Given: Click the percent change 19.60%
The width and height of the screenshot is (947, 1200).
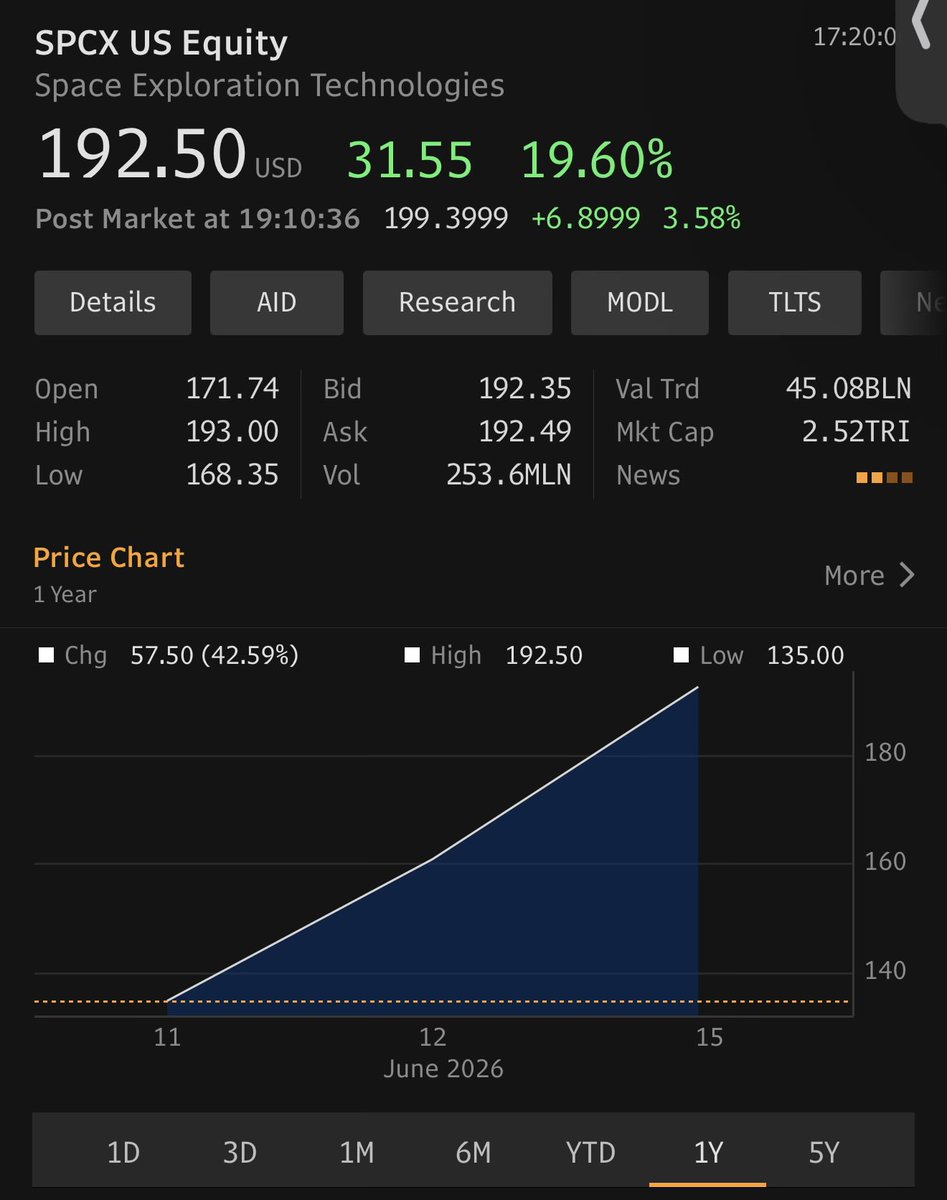Looking at the screenshot, I should 597,160.
